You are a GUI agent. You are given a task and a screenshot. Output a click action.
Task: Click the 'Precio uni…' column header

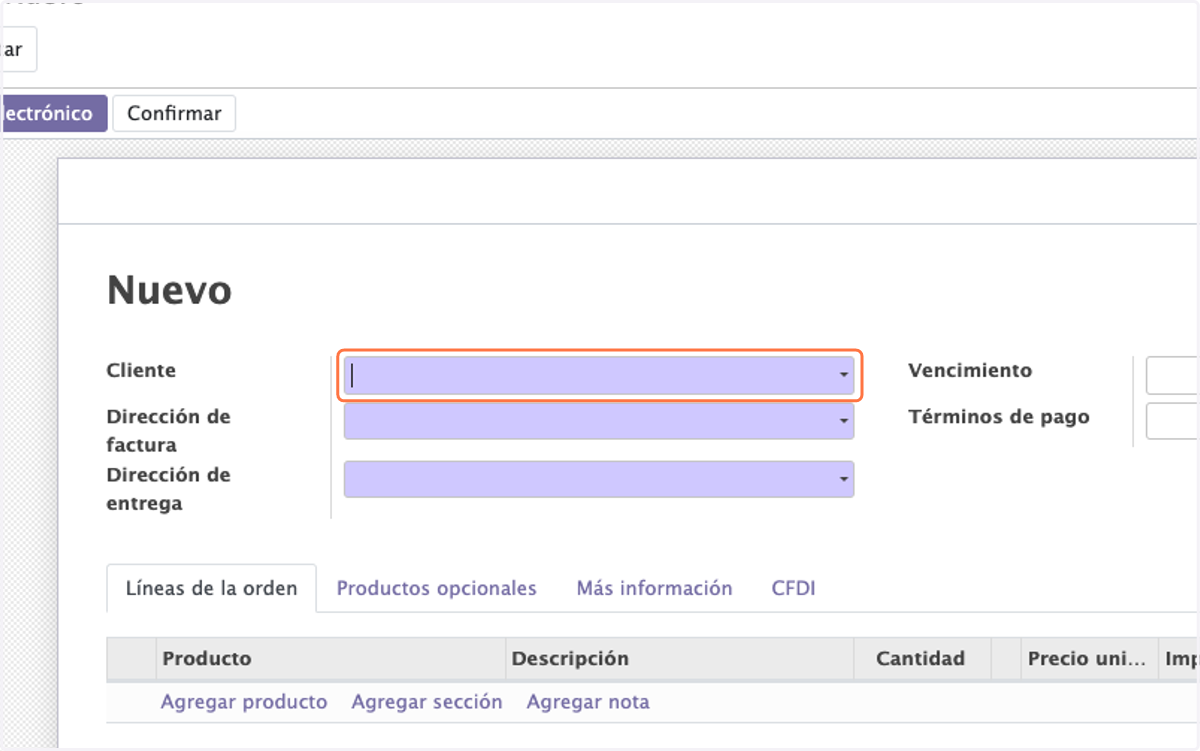coord(1089,658)
